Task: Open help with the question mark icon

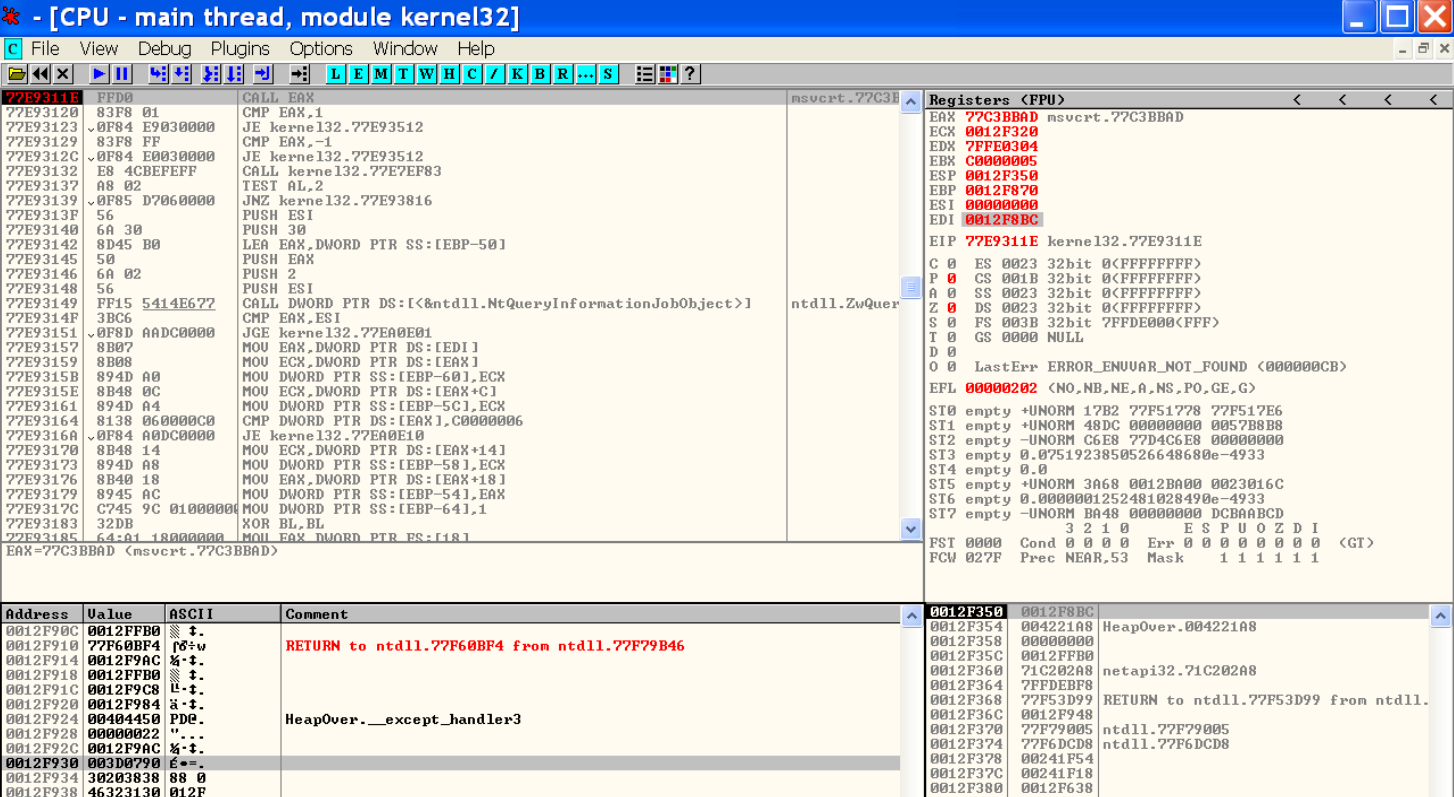Action: coord(690,74)
